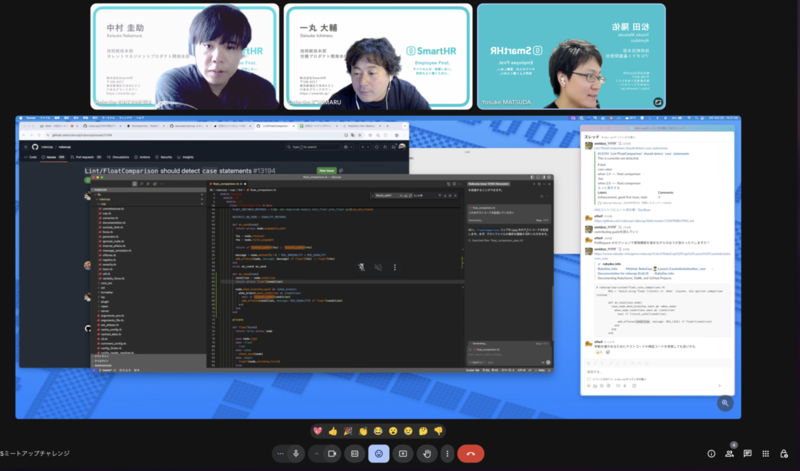Show the participants people panel
The width and height of the screenshot is (800, 471).
730,454
